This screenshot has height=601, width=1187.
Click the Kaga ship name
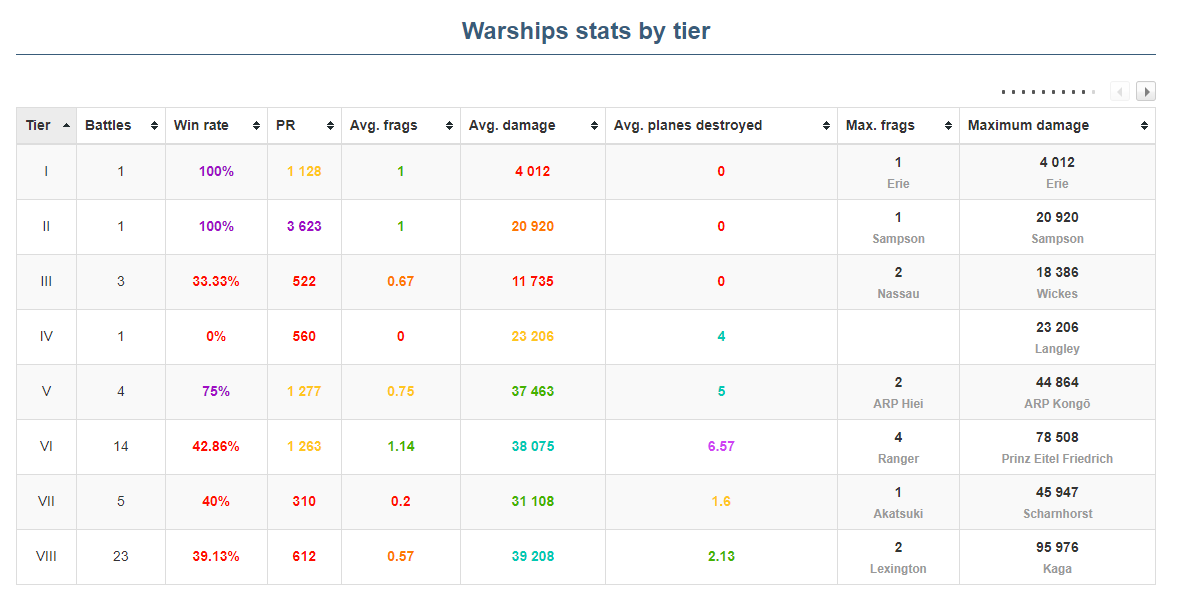[x=1056, y=569]
